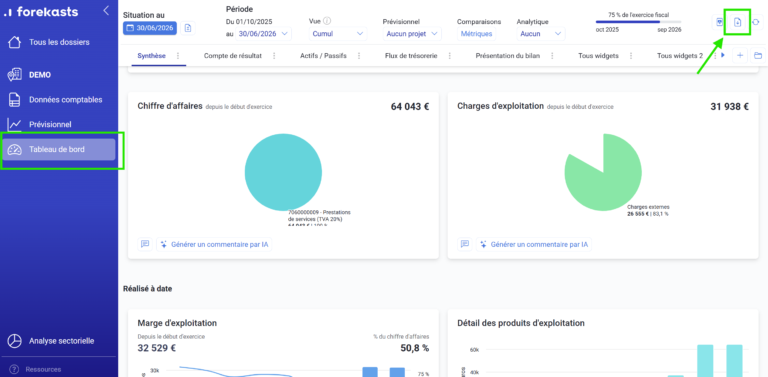
Task: Click the fiscal year progress bar
Action: coord(638,22)
